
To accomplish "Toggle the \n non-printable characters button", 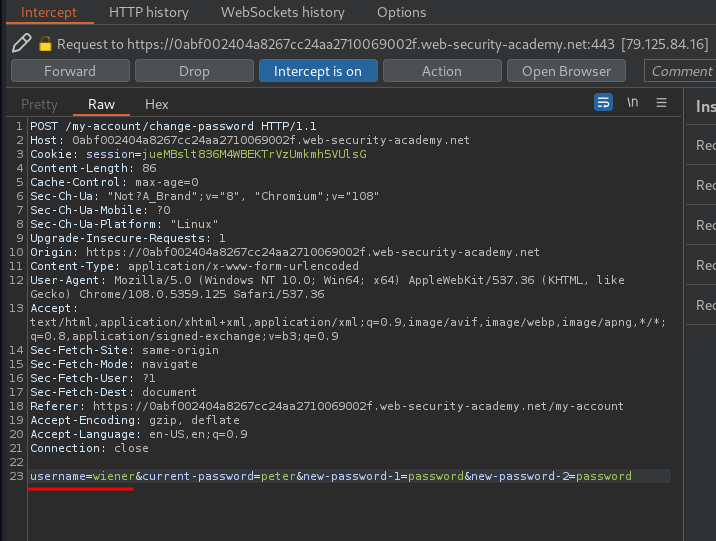I will pyautogui.click(x=632, y=102).
